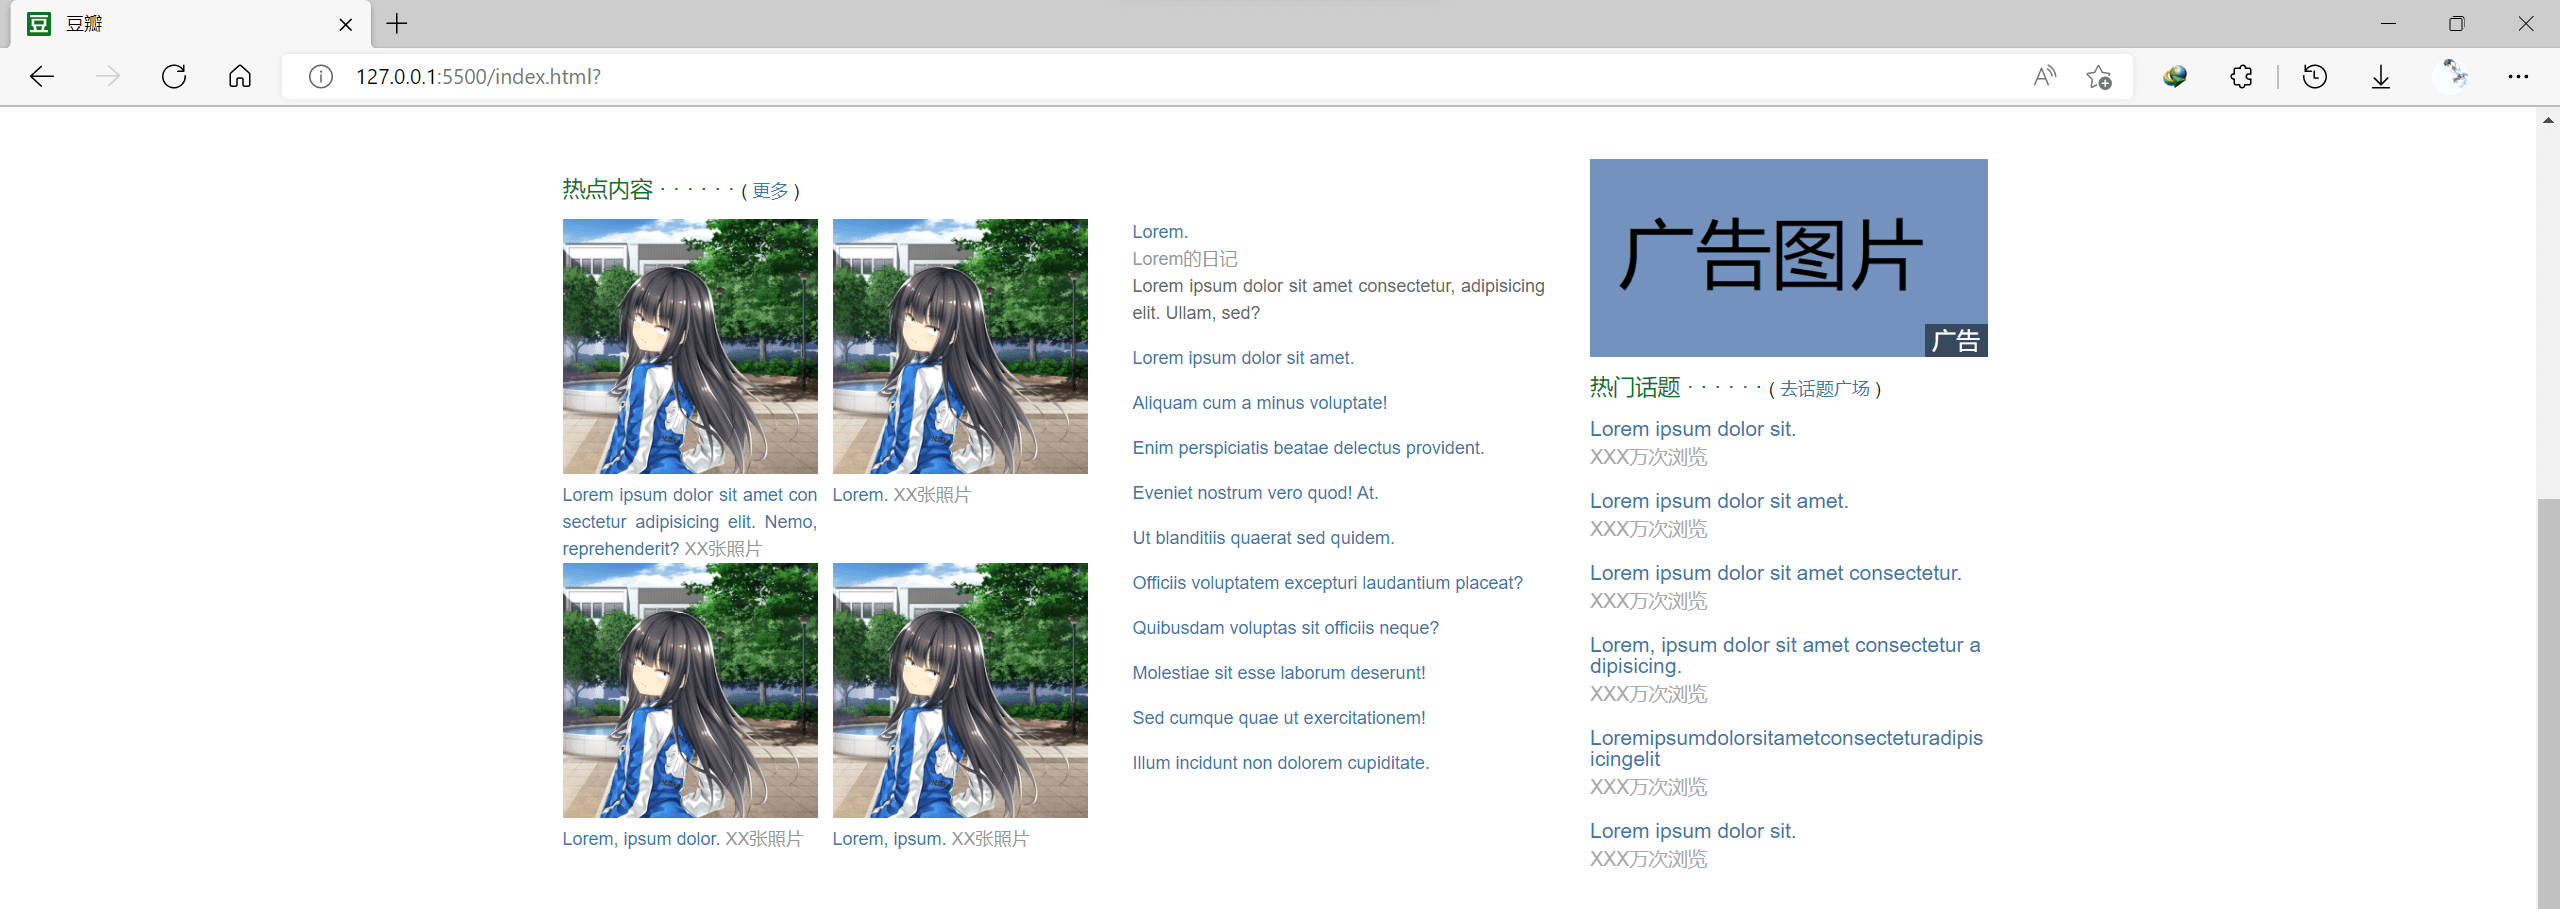This screenshot has width=2560, height=909.
Task: Open the colorful globe extension icon
Action: [x=2175, y=76]
